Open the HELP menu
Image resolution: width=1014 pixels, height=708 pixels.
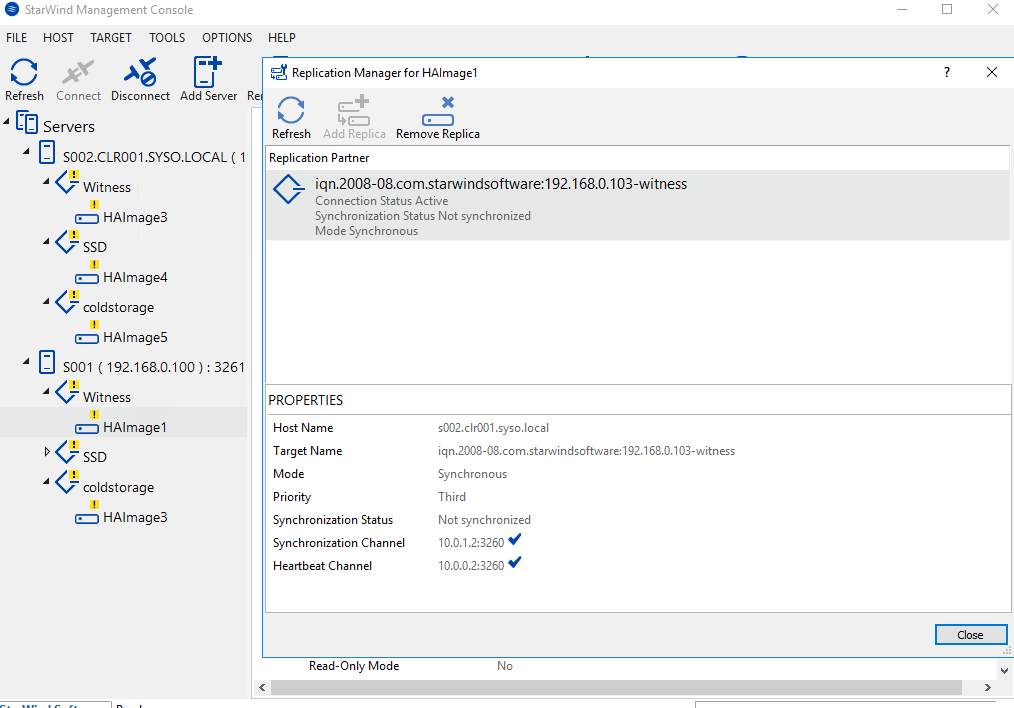pos(282,38)
